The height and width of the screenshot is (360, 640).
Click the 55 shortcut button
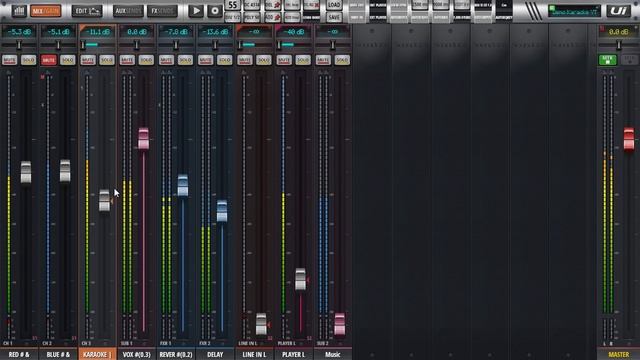point(233,5)
